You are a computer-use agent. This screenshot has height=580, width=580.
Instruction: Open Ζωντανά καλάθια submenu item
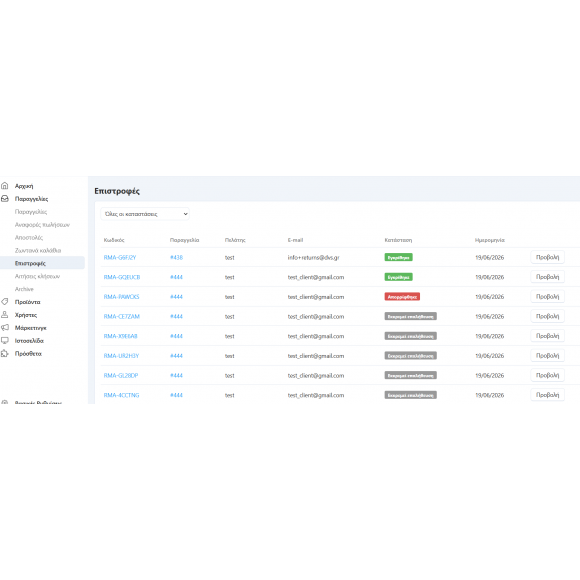click(x=38, y=250)
